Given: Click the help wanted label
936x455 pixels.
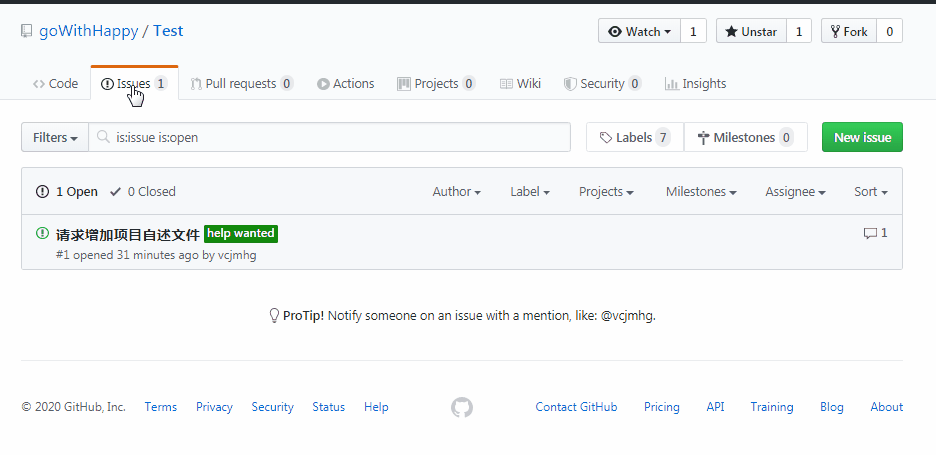Looking at the screenshot, I should click(241, 233).
